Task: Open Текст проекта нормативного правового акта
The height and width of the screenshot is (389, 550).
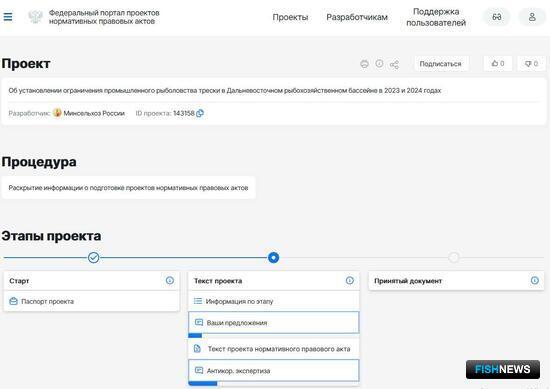Action: tap(274, 349)
